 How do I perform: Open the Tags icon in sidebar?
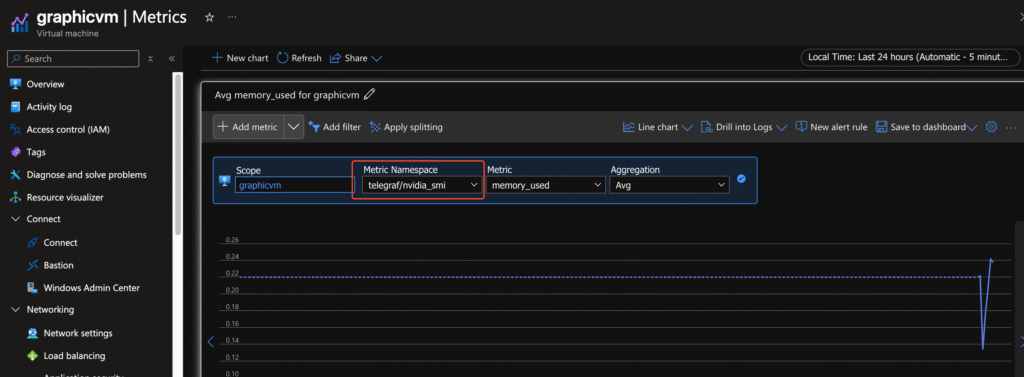pos(16,152)
